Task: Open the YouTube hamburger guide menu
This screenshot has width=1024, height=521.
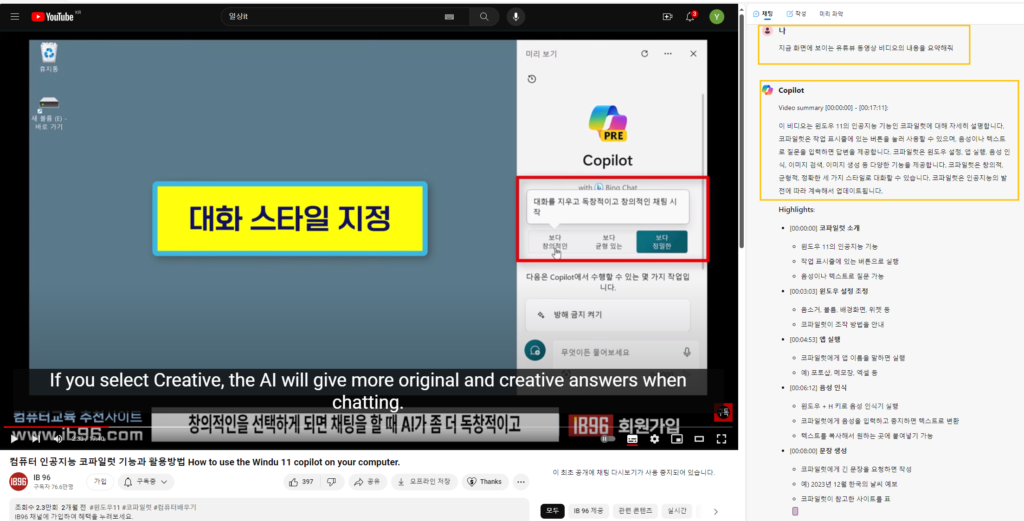Action: pos(14,17)
